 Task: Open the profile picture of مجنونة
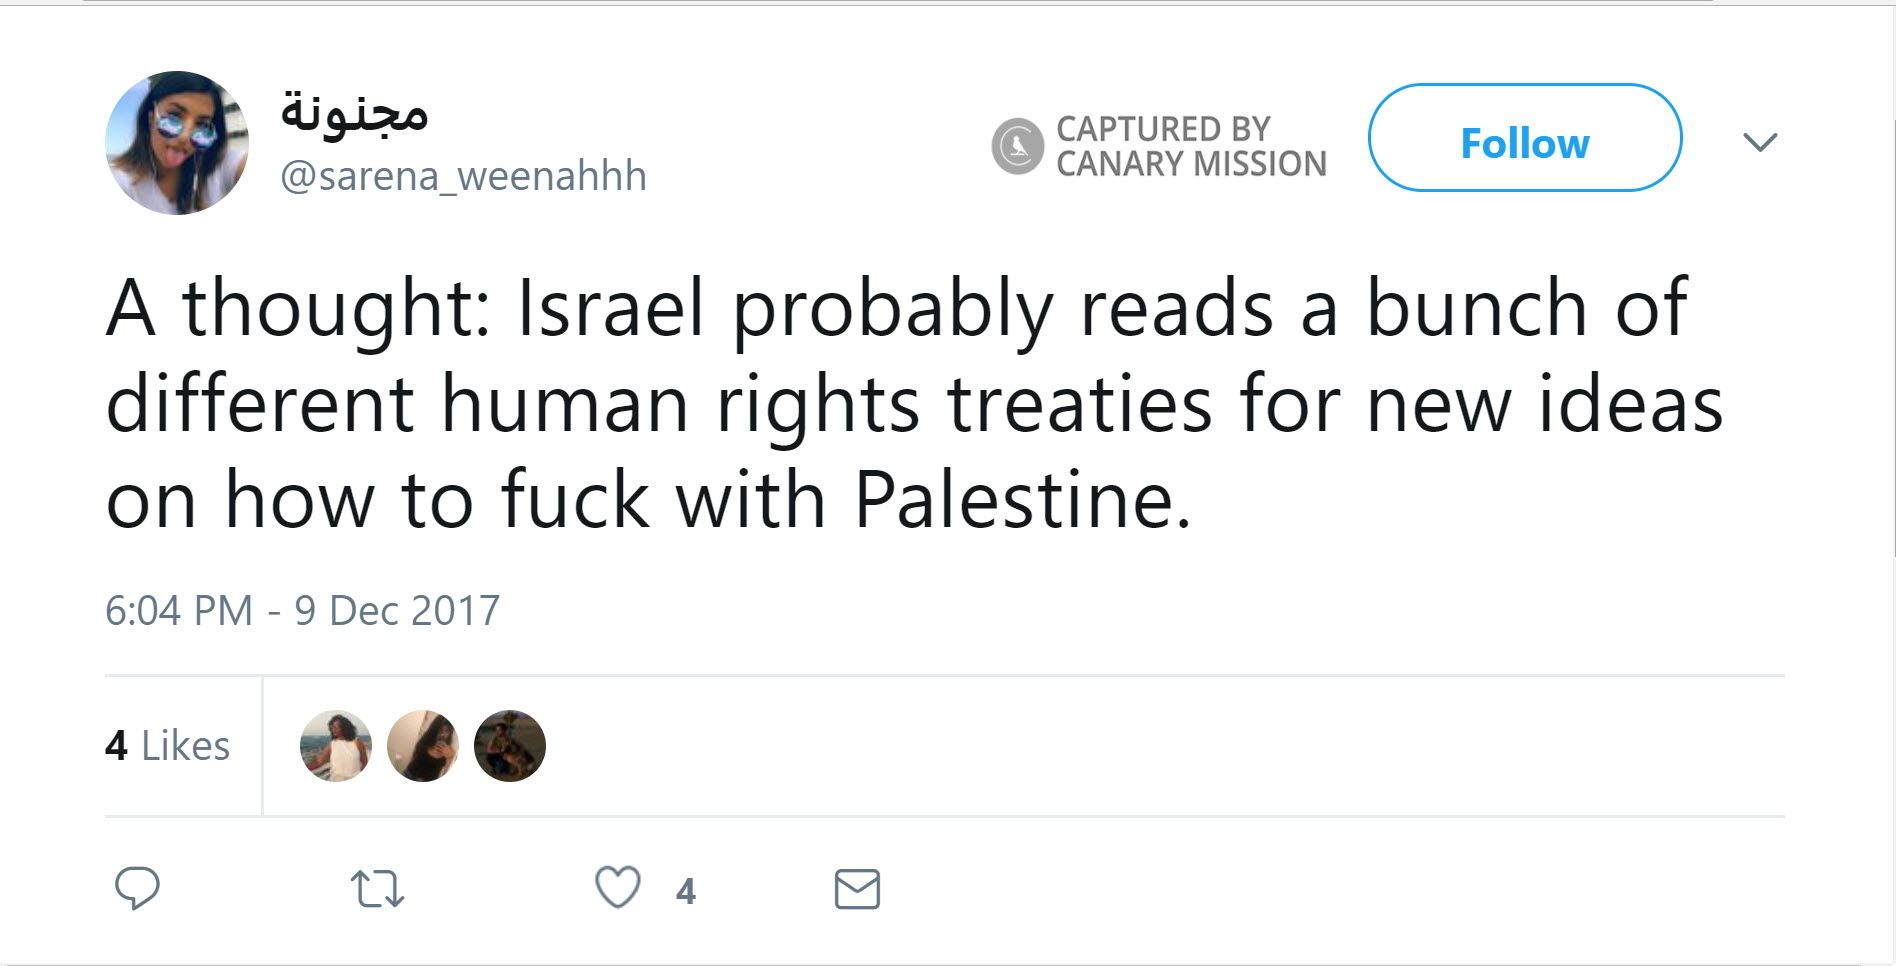click(177, 143)
